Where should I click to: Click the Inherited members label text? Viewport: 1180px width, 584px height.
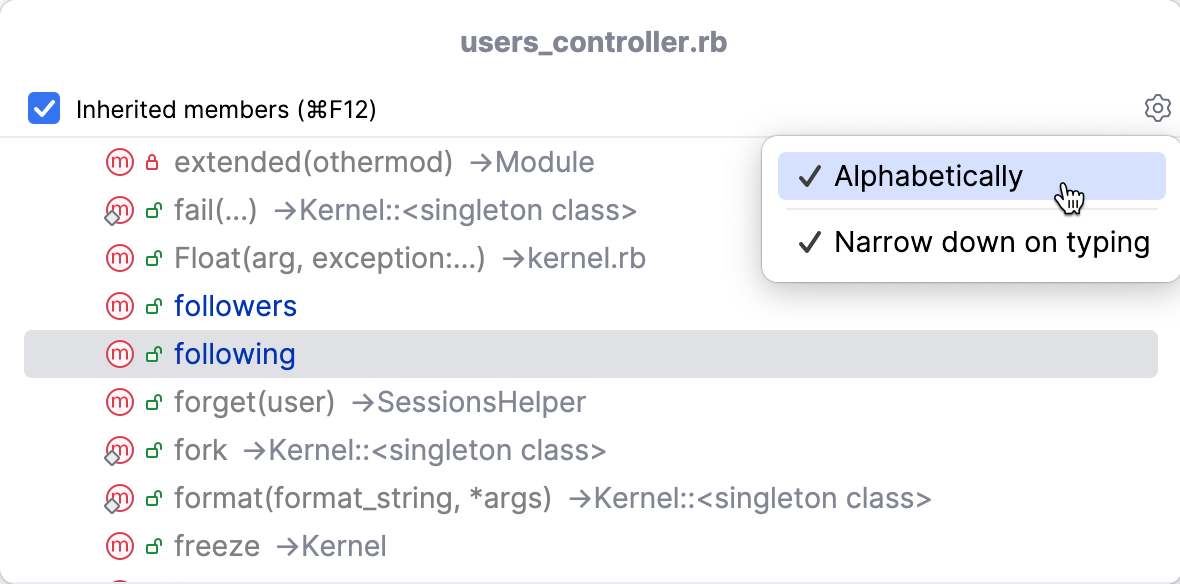[x=226, y=109]
